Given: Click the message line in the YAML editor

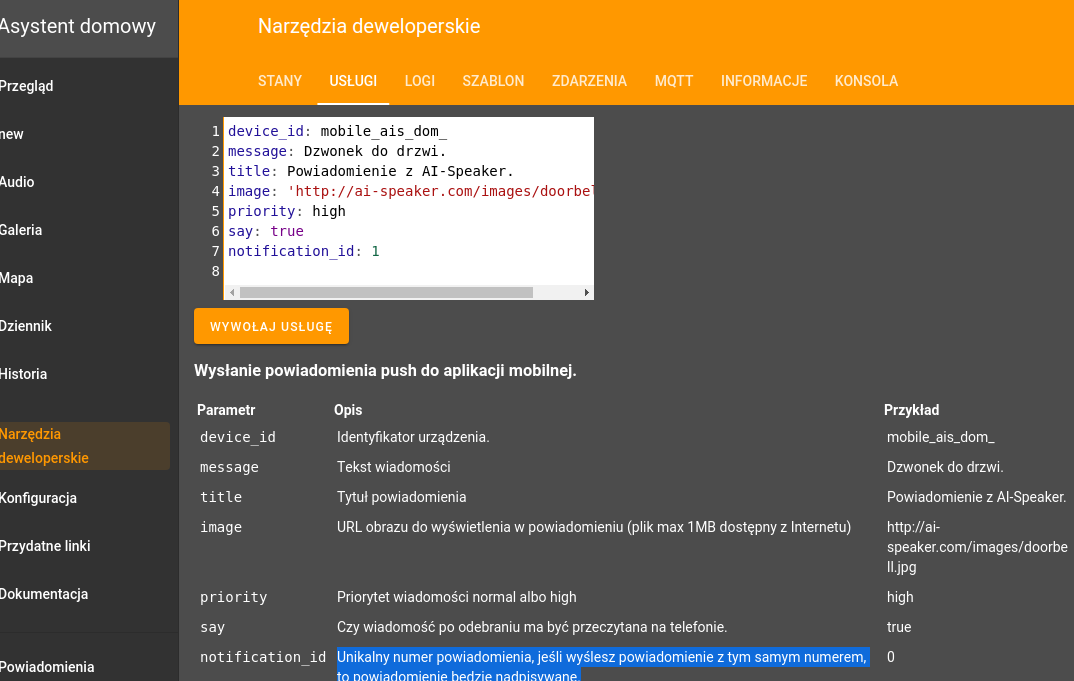Looking at the screenshot, I should pyautogui.click(x=337, y=151).
